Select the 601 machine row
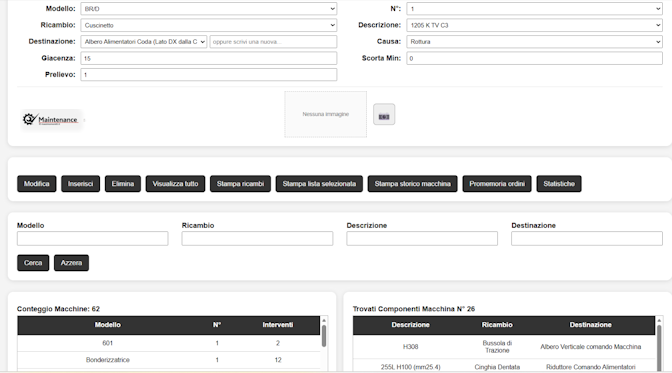The width and height of the screenshot is (672, 373). coord(168,343)
